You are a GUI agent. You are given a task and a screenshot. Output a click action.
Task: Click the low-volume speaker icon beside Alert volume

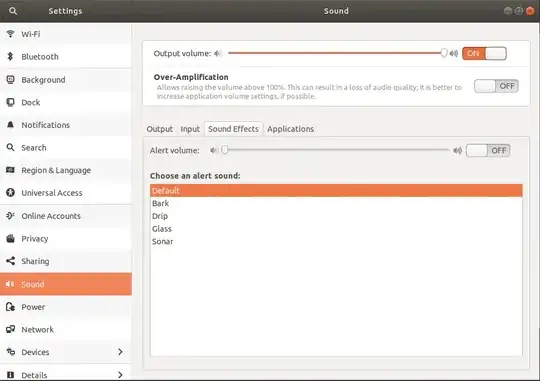pos(214,151)
